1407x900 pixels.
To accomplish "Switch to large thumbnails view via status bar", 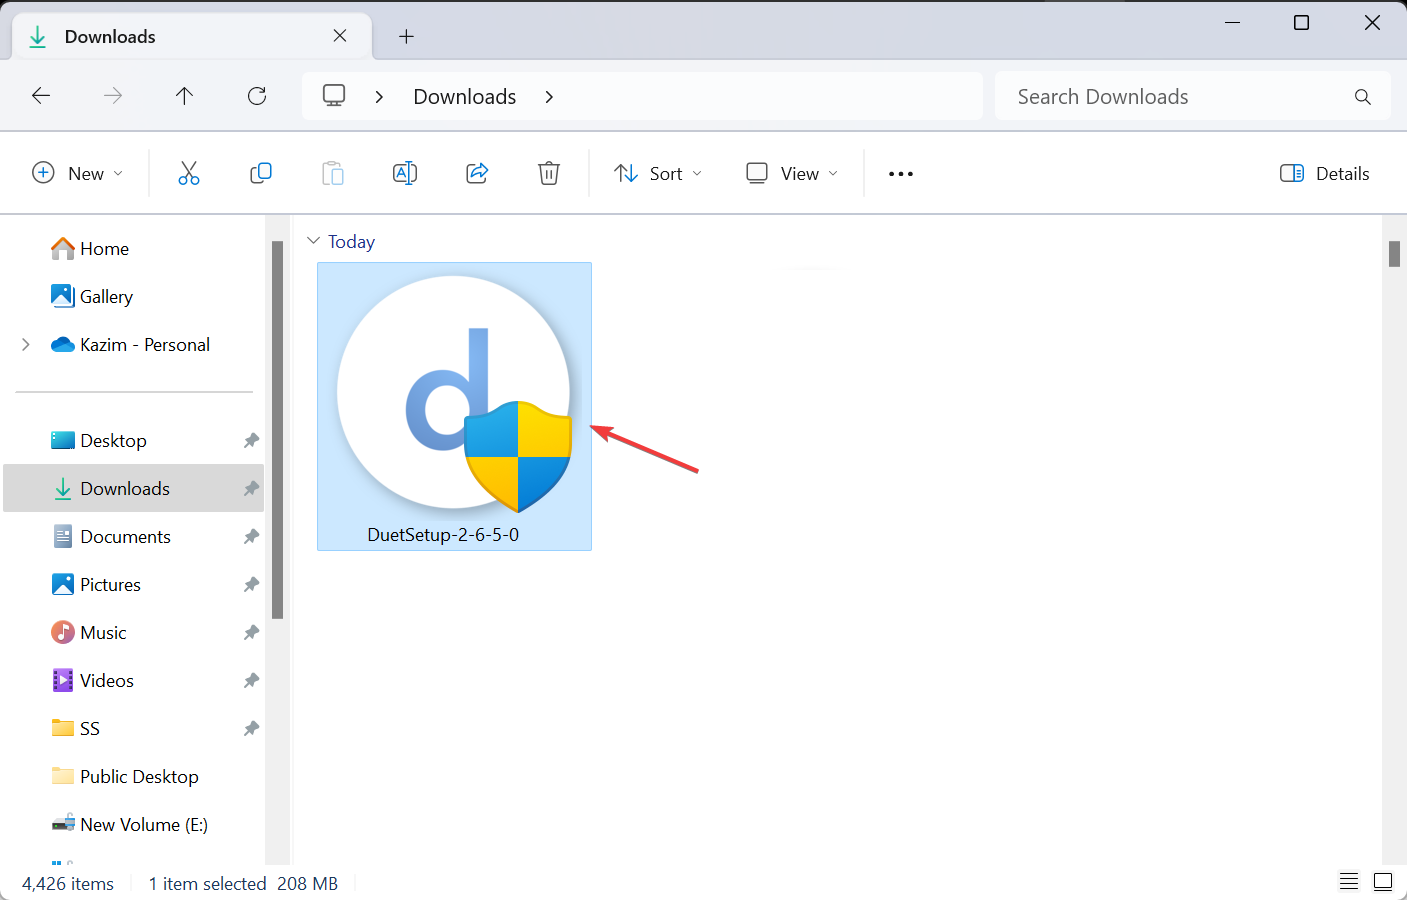I will coord(1383,881).
